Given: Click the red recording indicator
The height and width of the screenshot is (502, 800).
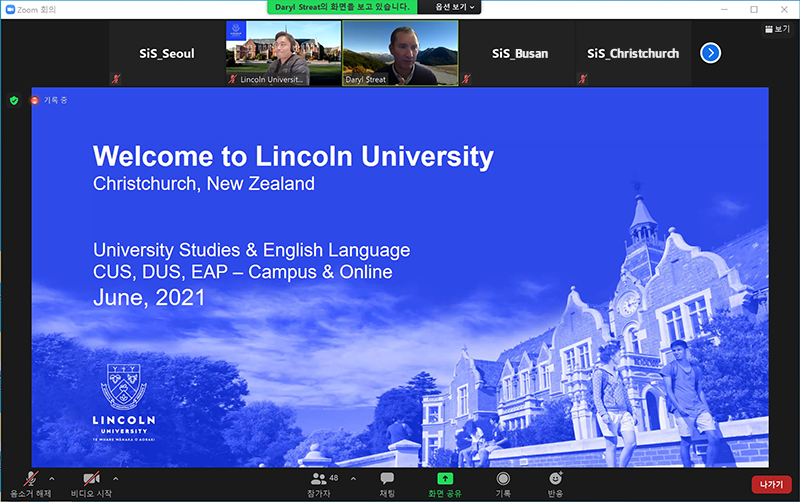Looking at the screenshot, I should pos(35,101).
